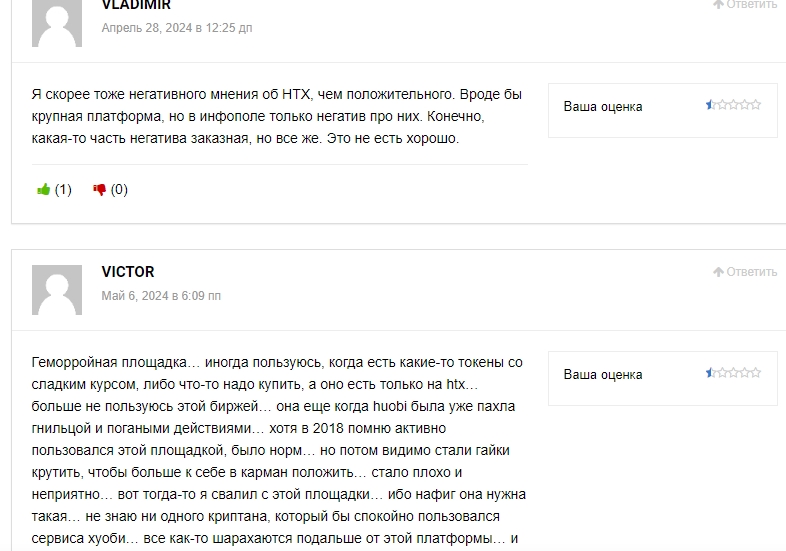Image resolution: width=786 pixels, height=551 pixels.
Task: Click the first star in Vladimir's rating
Action: click(711, 105)
